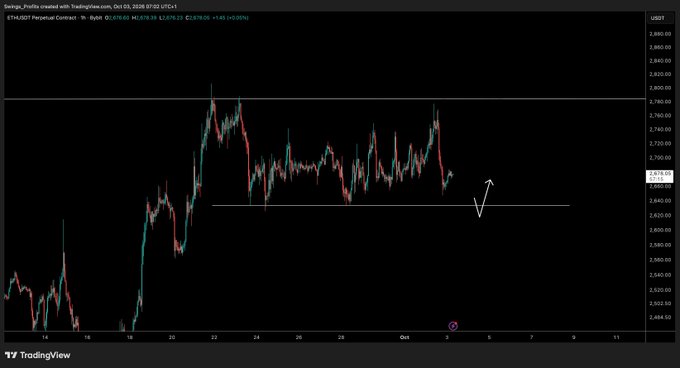Screen dimensions: 680x368
Task: Click the 2,620.00 price axis label
Action: pyautogui.click(x=660, y=215)
